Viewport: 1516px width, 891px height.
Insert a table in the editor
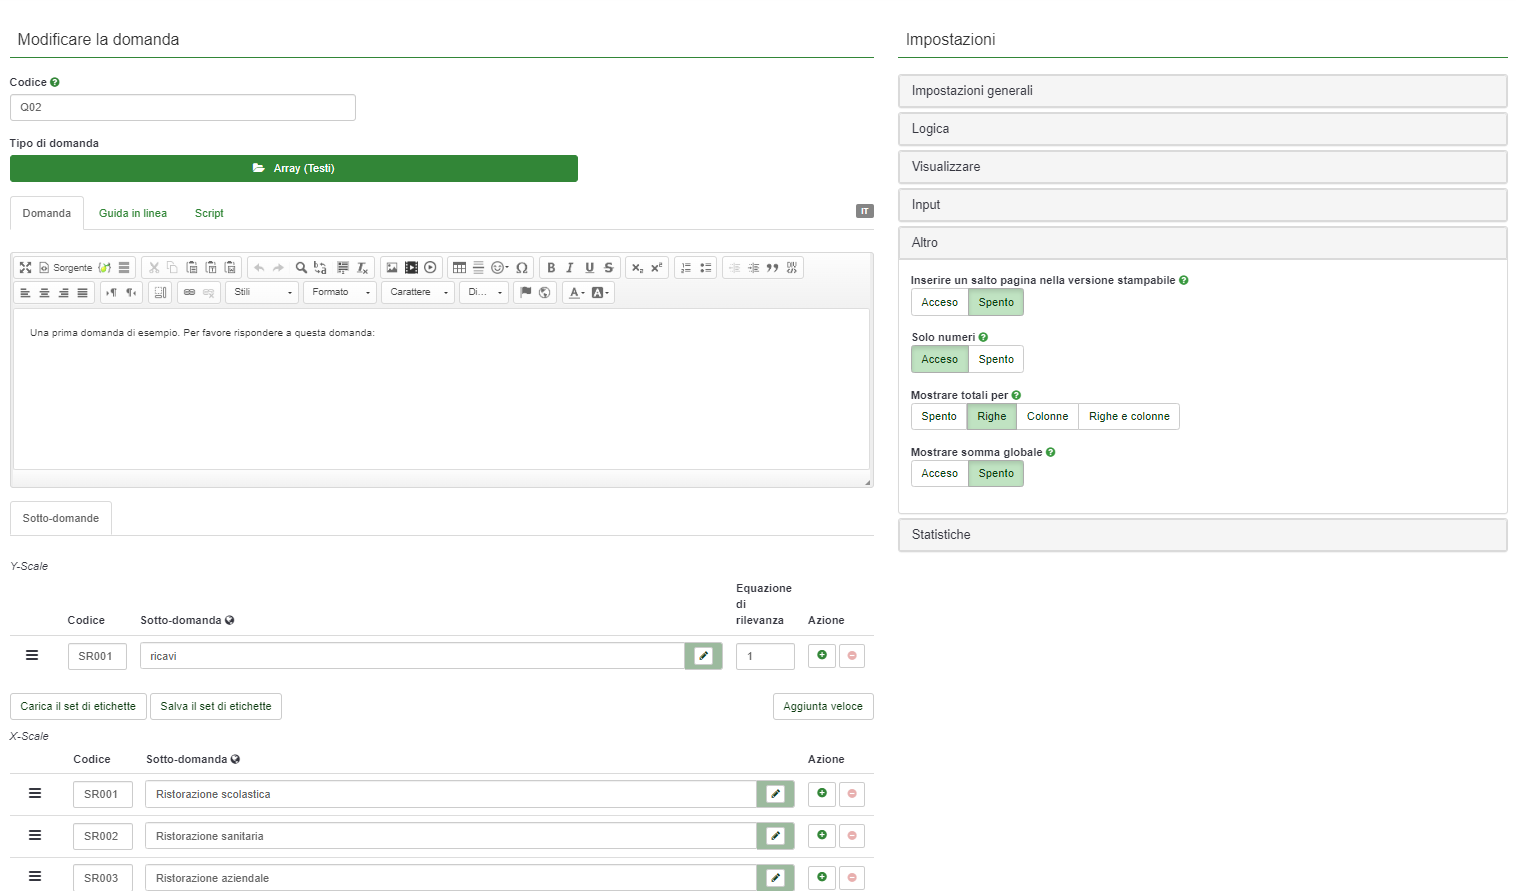point(459,268)
